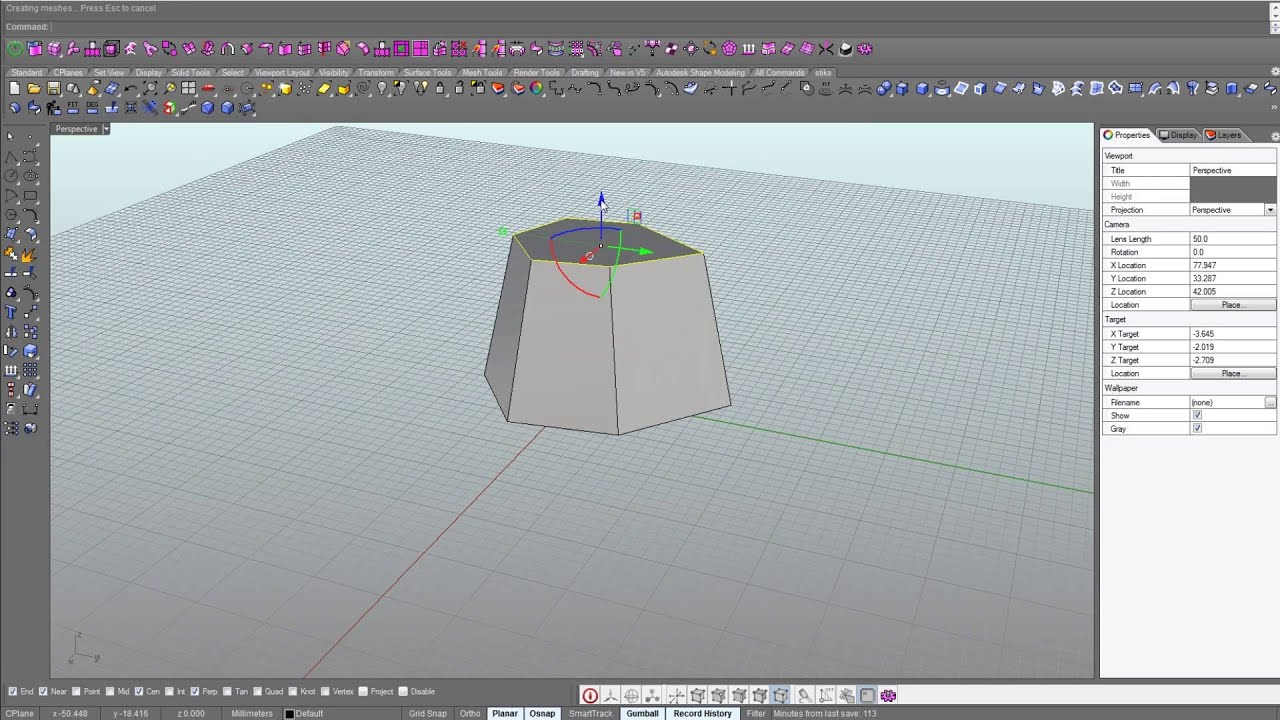1280x720 pixels.
Task: Click the four viewports layout icon
Action: coord(188,88)
